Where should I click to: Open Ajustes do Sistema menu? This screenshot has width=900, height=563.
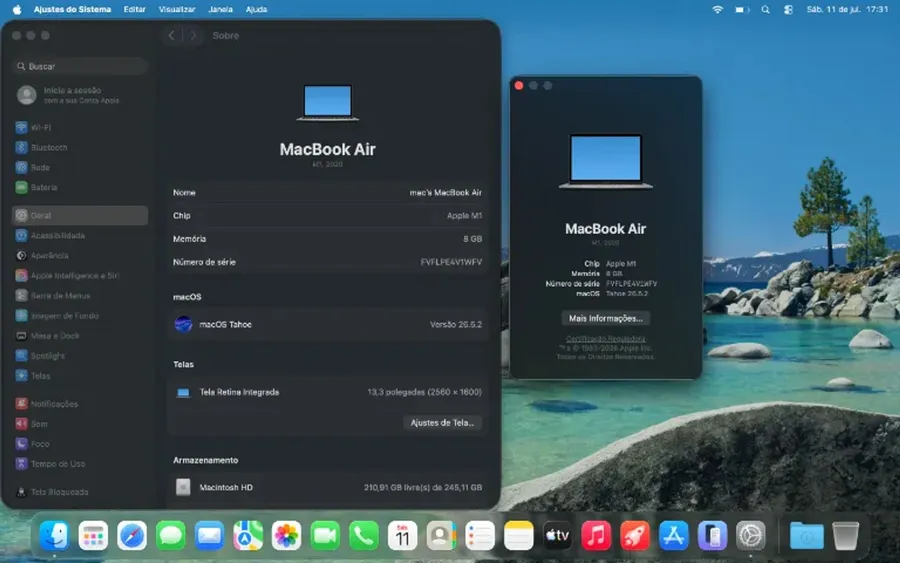click(x=72, y=9)
